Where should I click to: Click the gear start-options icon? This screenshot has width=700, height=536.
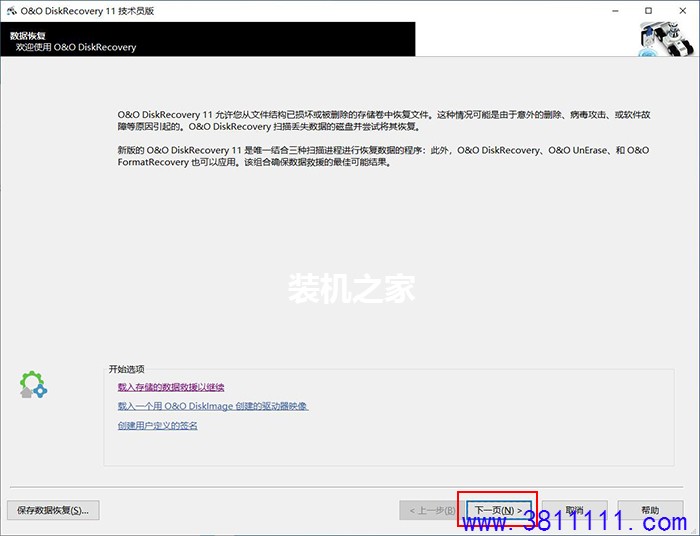pos(33,385)
